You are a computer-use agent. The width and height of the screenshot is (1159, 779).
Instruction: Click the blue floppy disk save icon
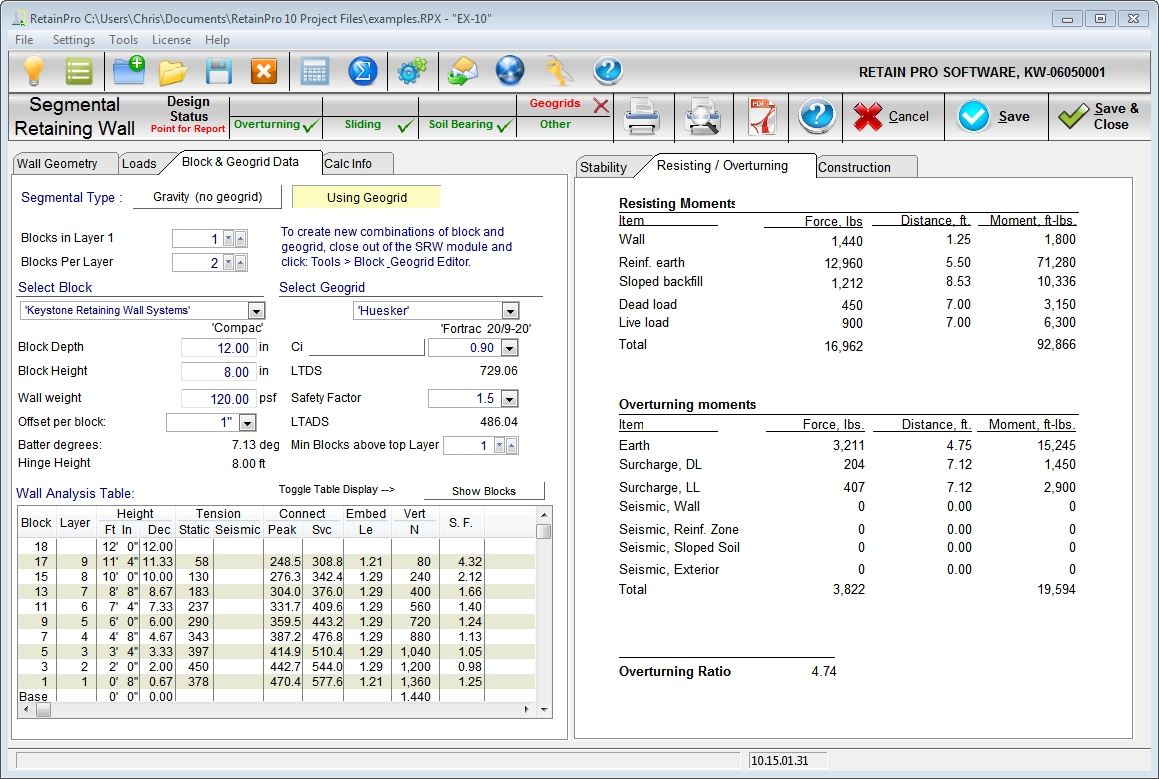click(219, 71)
